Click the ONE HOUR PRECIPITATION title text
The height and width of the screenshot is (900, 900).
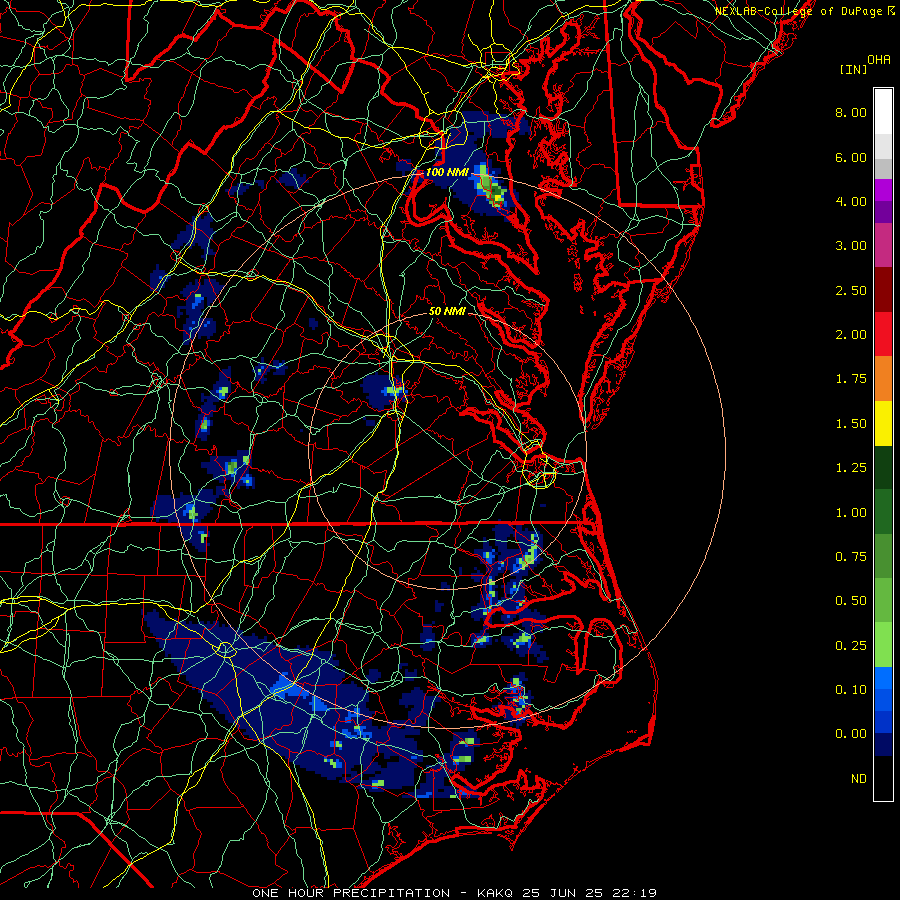(x=351, y=893)
